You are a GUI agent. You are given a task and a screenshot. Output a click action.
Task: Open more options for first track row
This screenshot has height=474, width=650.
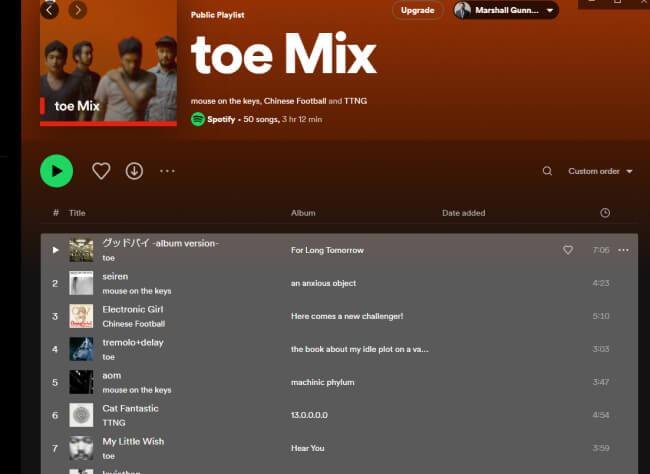click(x=623, y=250)
